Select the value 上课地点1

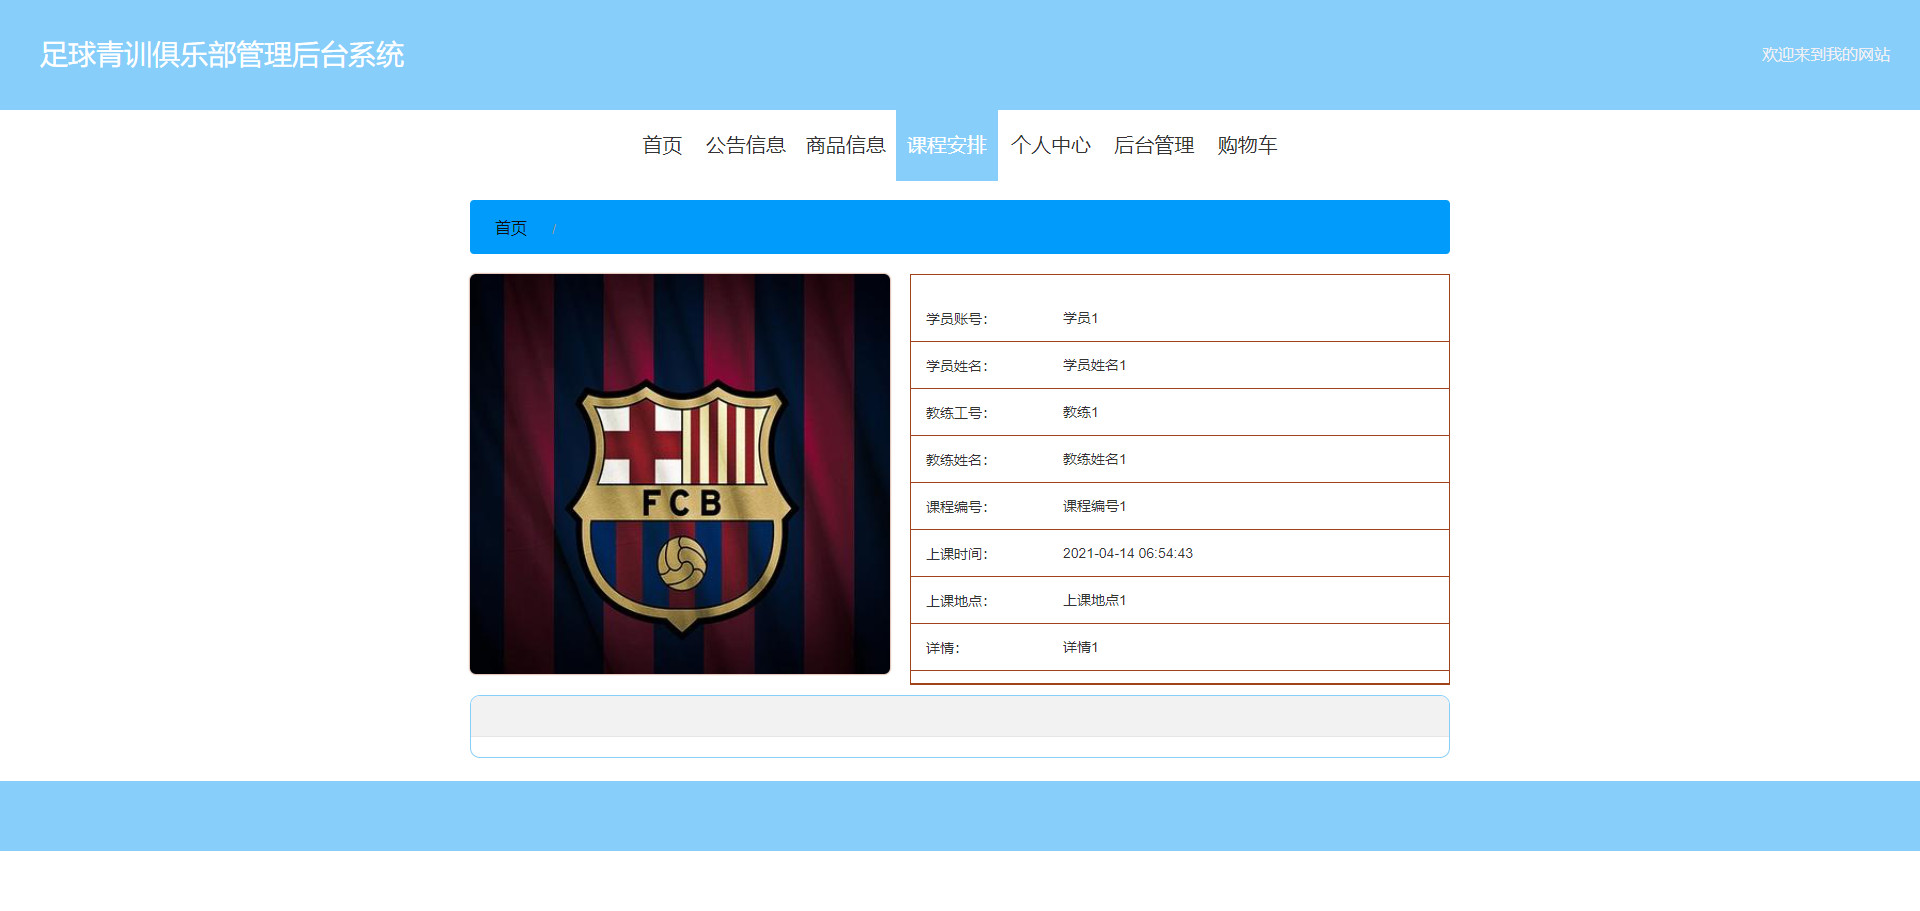pos(1094,600)
